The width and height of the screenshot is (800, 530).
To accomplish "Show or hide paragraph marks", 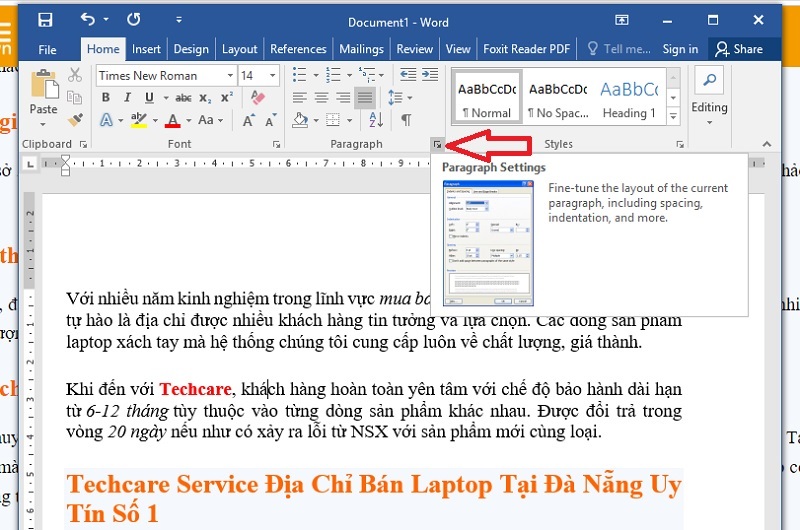I will pyautogui.click(x=406, y=120).
